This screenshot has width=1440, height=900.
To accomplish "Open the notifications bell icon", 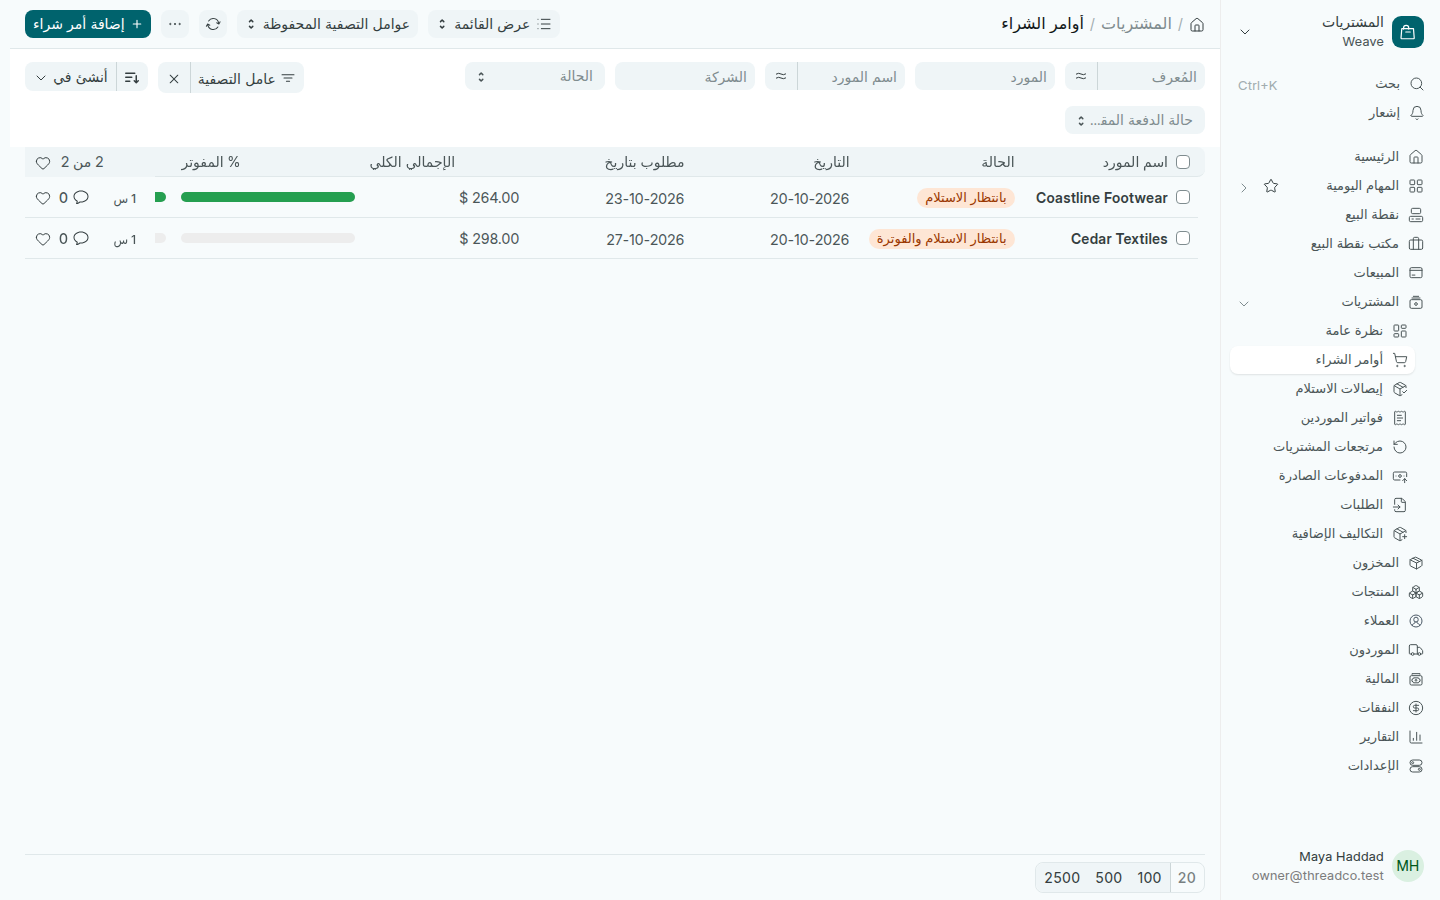I will click(1416, 113).
